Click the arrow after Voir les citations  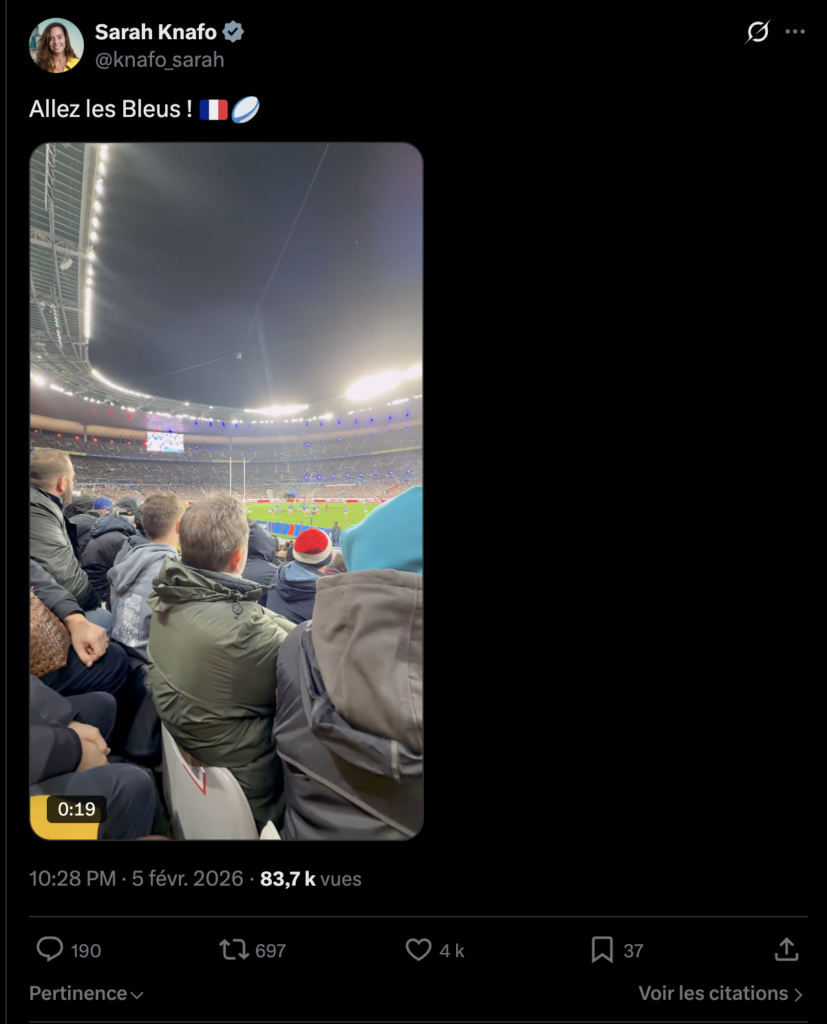(798, 994)
